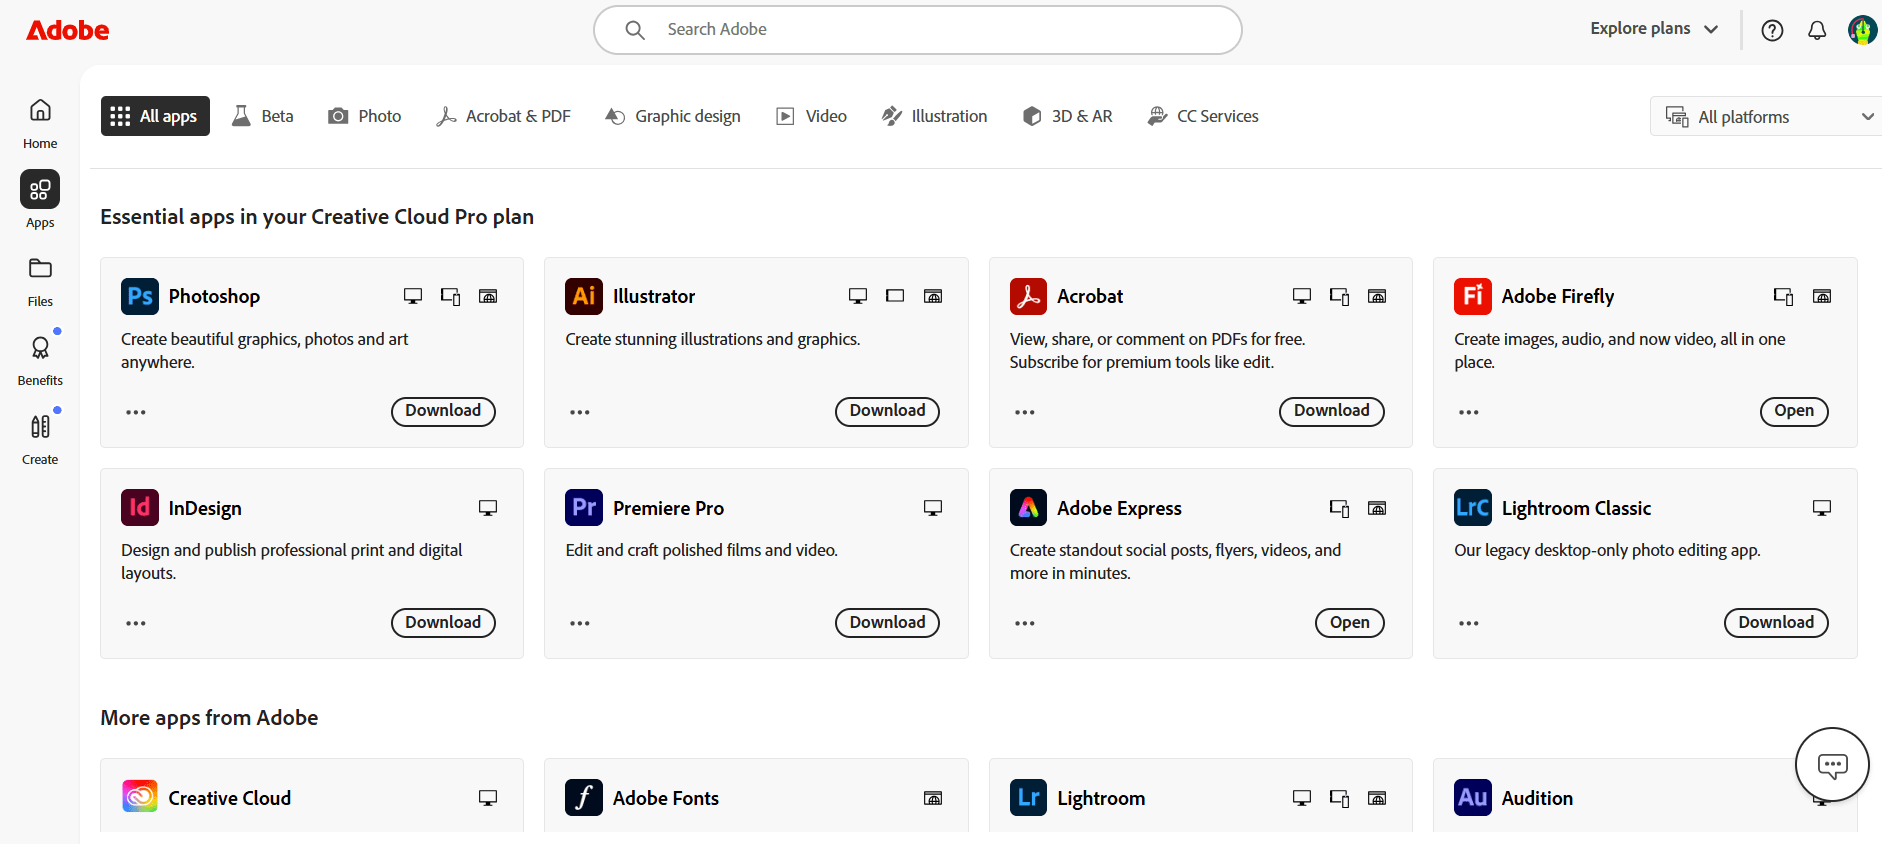Click the Lightroom Classic app icon
This screenshot has height=844, width=1882.
(1473, 507)
